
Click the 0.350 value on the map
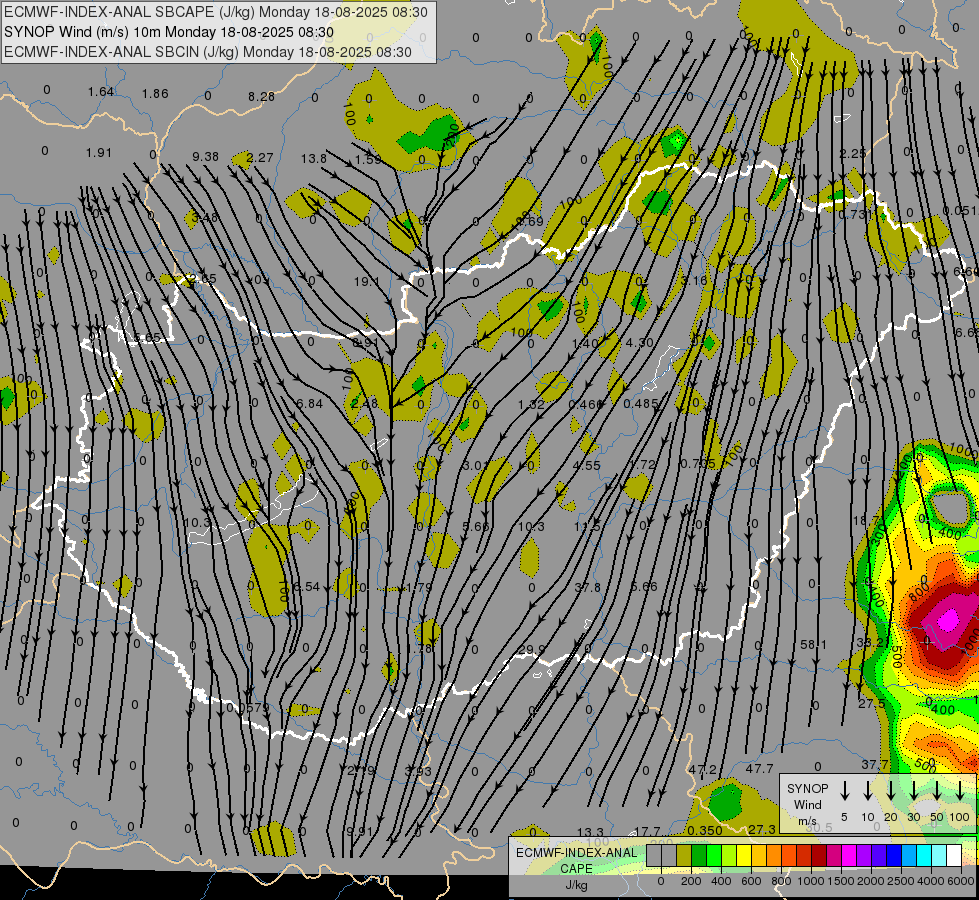[705, 830]
